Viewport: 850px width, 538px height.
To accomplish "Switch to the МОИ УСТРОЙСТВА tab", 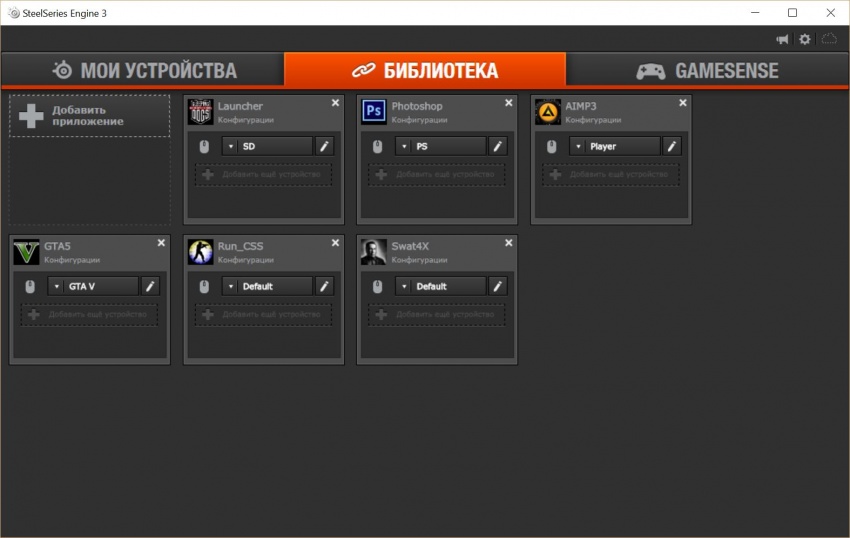I will tap(143, 70).
